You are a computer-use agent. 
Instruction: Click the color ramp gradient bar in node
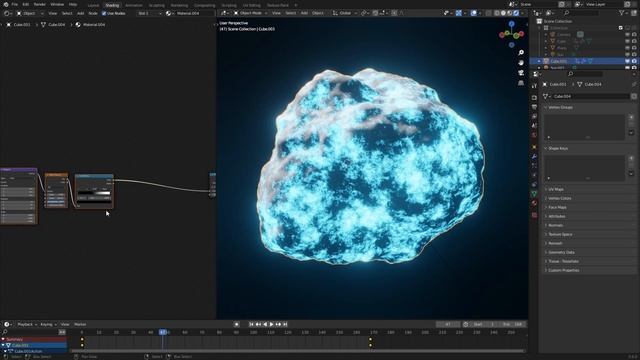[x=94, y=193]
